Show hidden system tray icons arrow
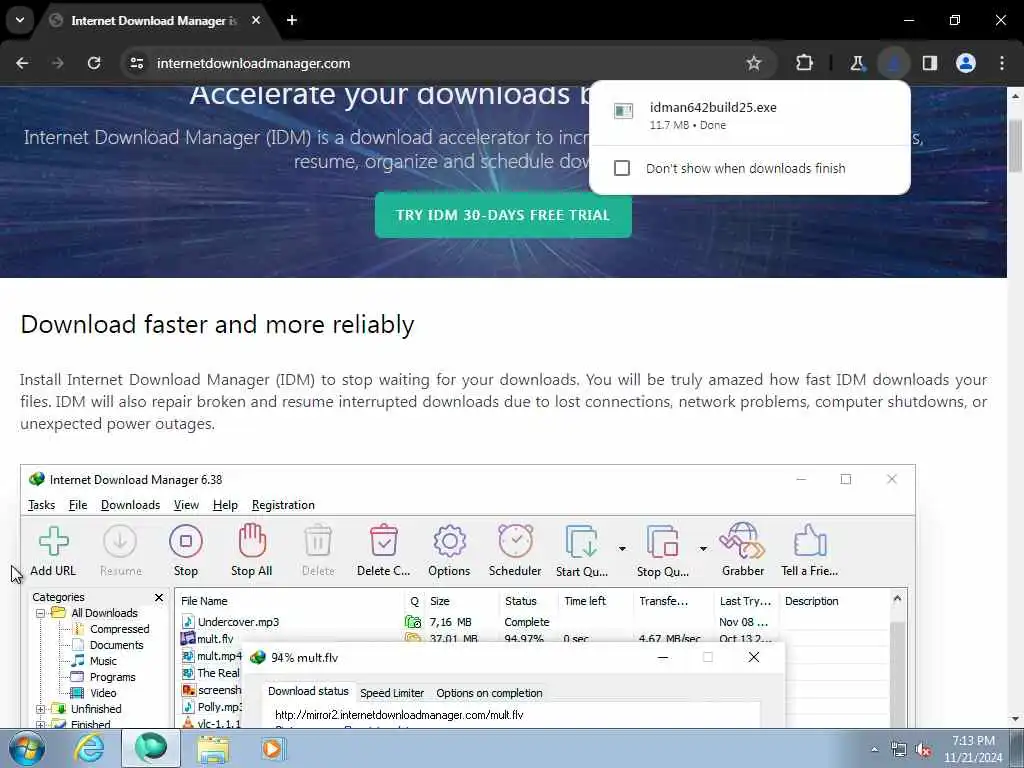 click(874, 750)
